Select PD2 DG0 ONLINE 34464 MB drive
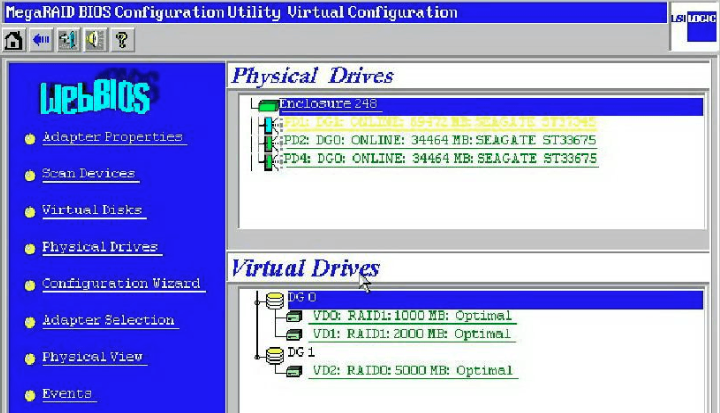The height and width of the screenshot is (413, 720). tap(439, 141)
